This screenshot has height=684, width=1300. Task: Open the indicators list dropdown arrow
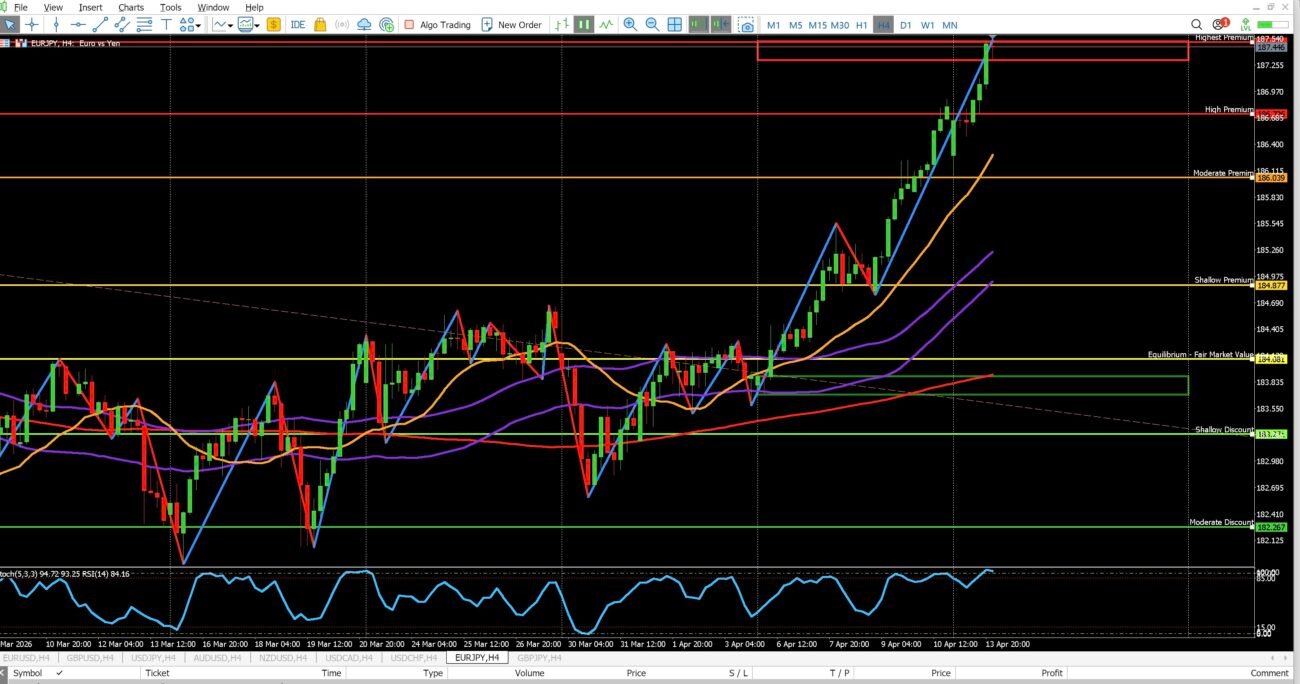(x=230, y=25)
